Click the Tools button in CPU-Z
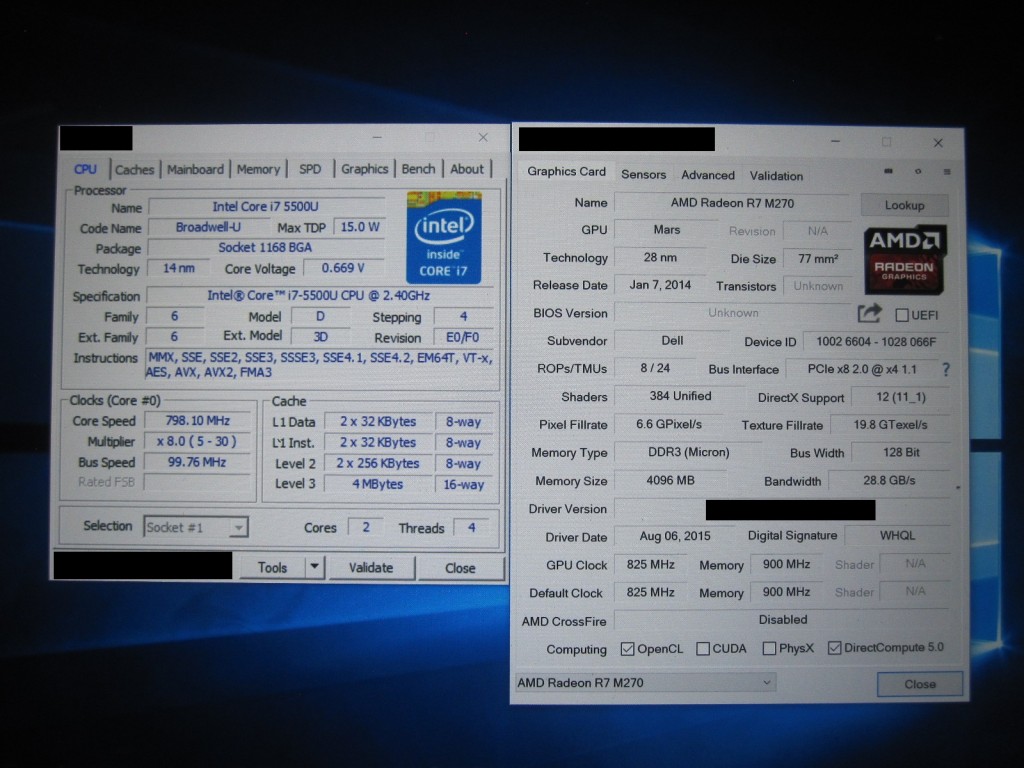The width and height of the screenshot is (1024, 768). coord(272,568)
